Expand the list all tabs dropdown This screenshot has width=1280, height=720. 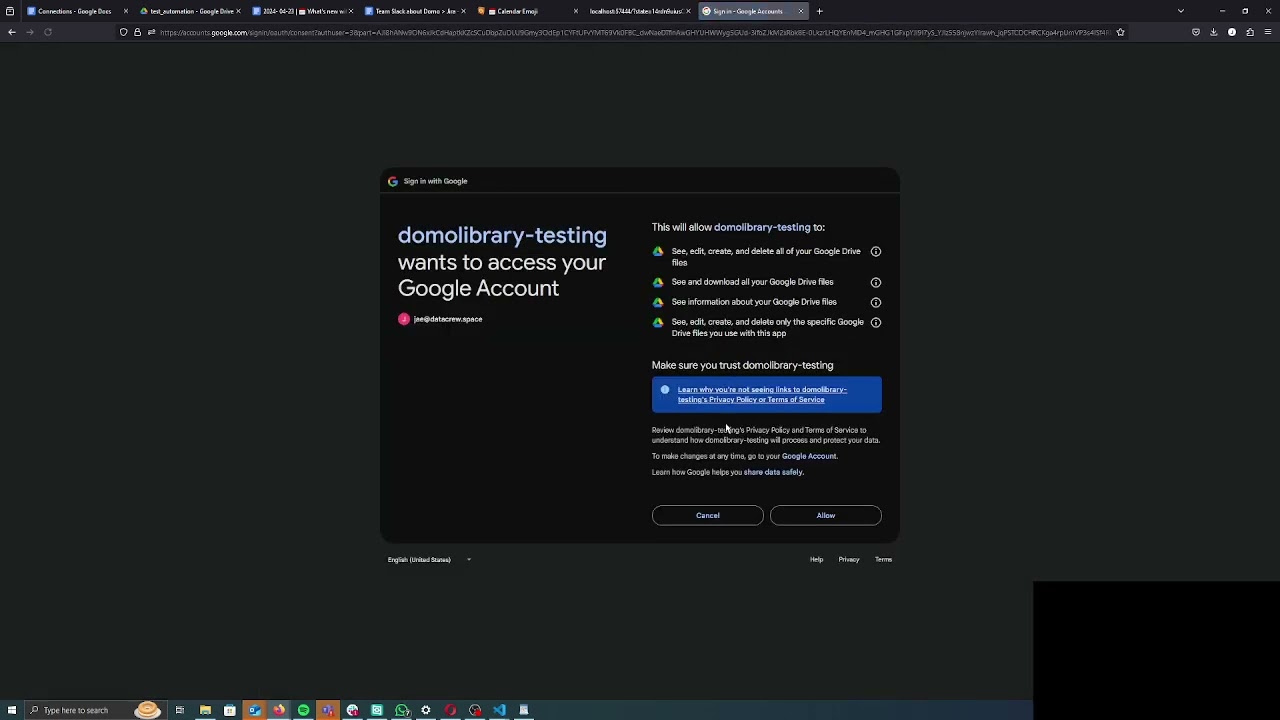click(x=1180, y=11)
